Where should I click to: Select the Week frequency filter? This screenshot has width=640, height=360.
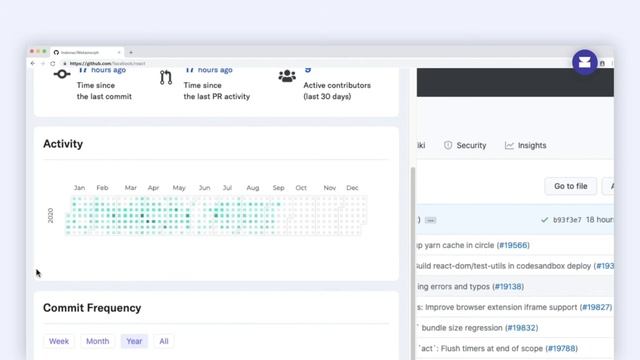coord(59,341)
